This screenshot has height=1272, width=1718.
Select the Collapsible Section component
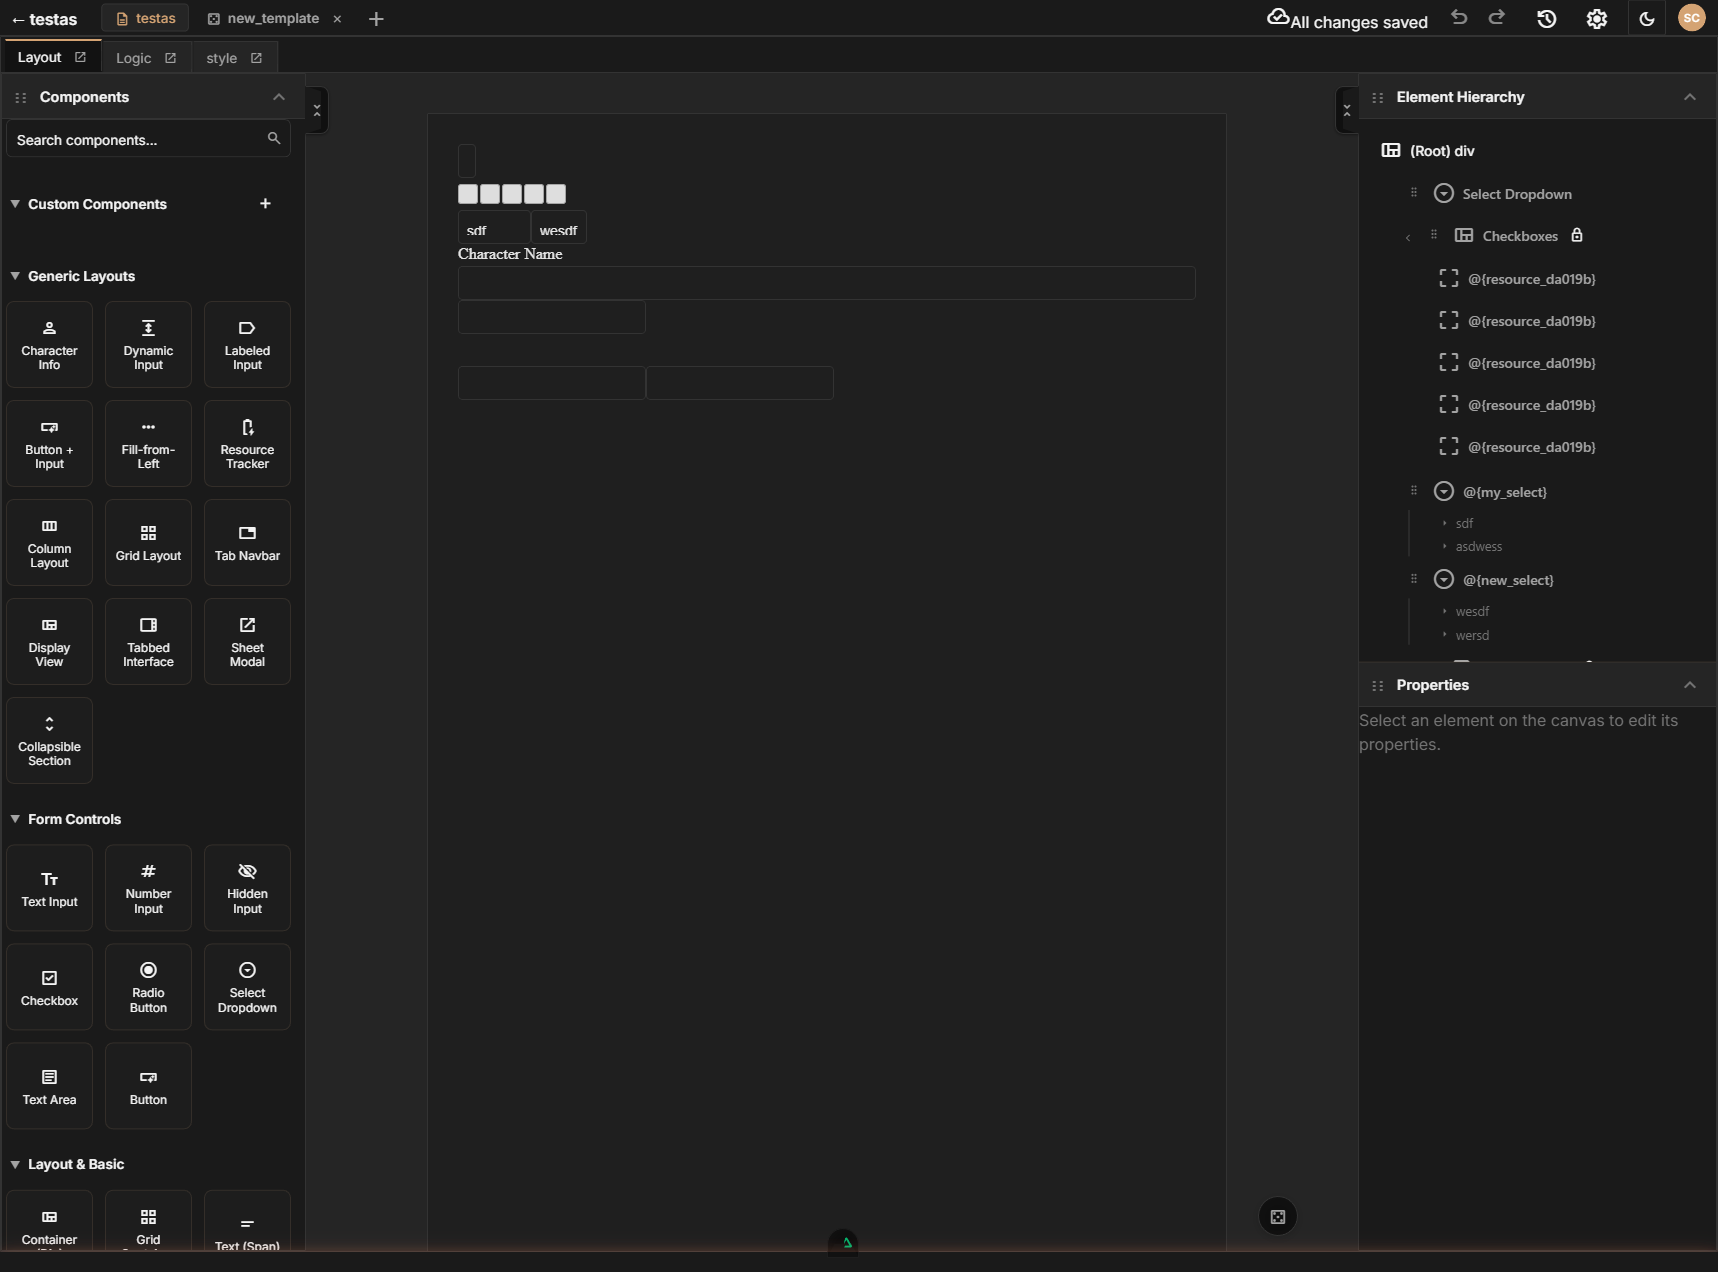tap(49, 741)
